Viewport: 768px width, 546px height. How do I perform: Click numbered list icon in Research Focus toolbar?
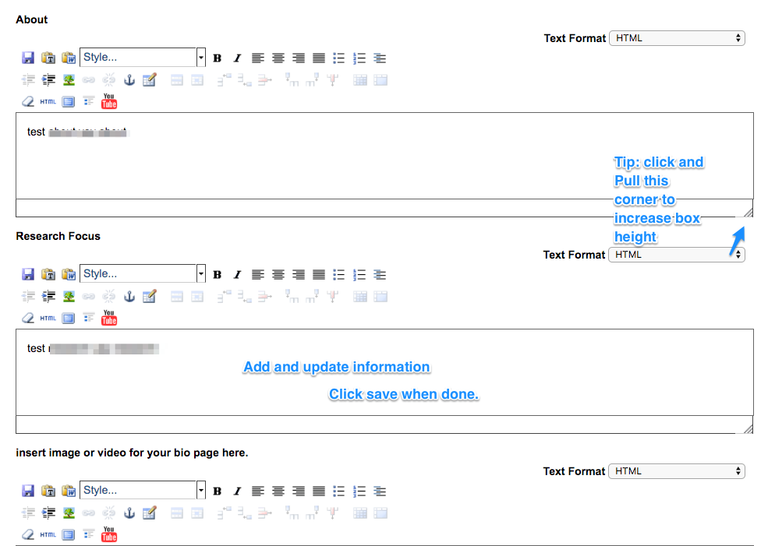click(x=360, y=275)
